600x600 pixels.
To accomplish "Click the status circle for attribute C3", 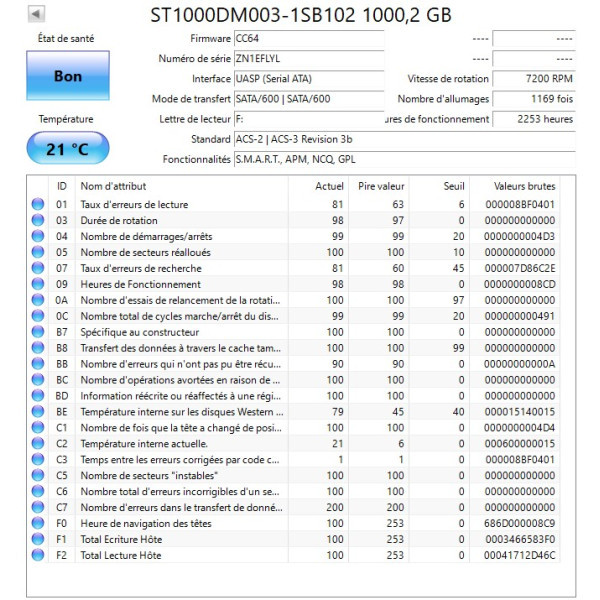I will point(38,459).
